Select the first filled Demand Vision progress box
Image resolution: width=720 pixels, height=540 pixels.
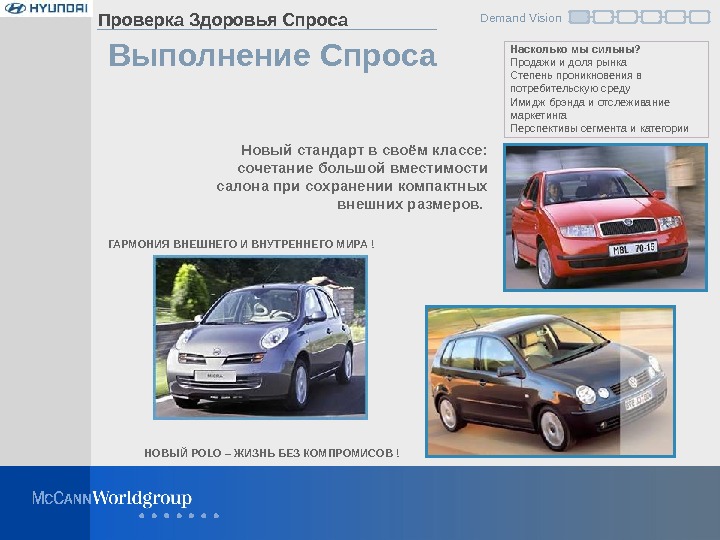[579, 17]
